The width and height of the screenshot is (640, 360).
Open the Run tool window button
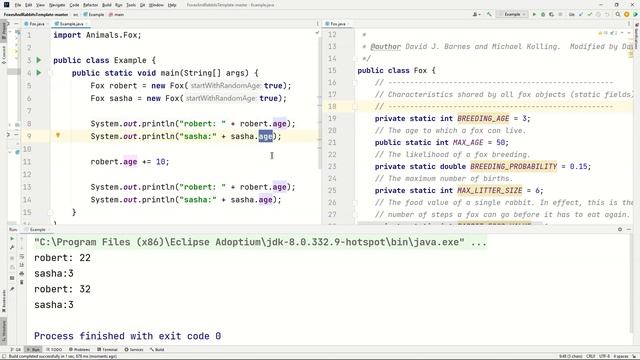click(x=33, y=350)
